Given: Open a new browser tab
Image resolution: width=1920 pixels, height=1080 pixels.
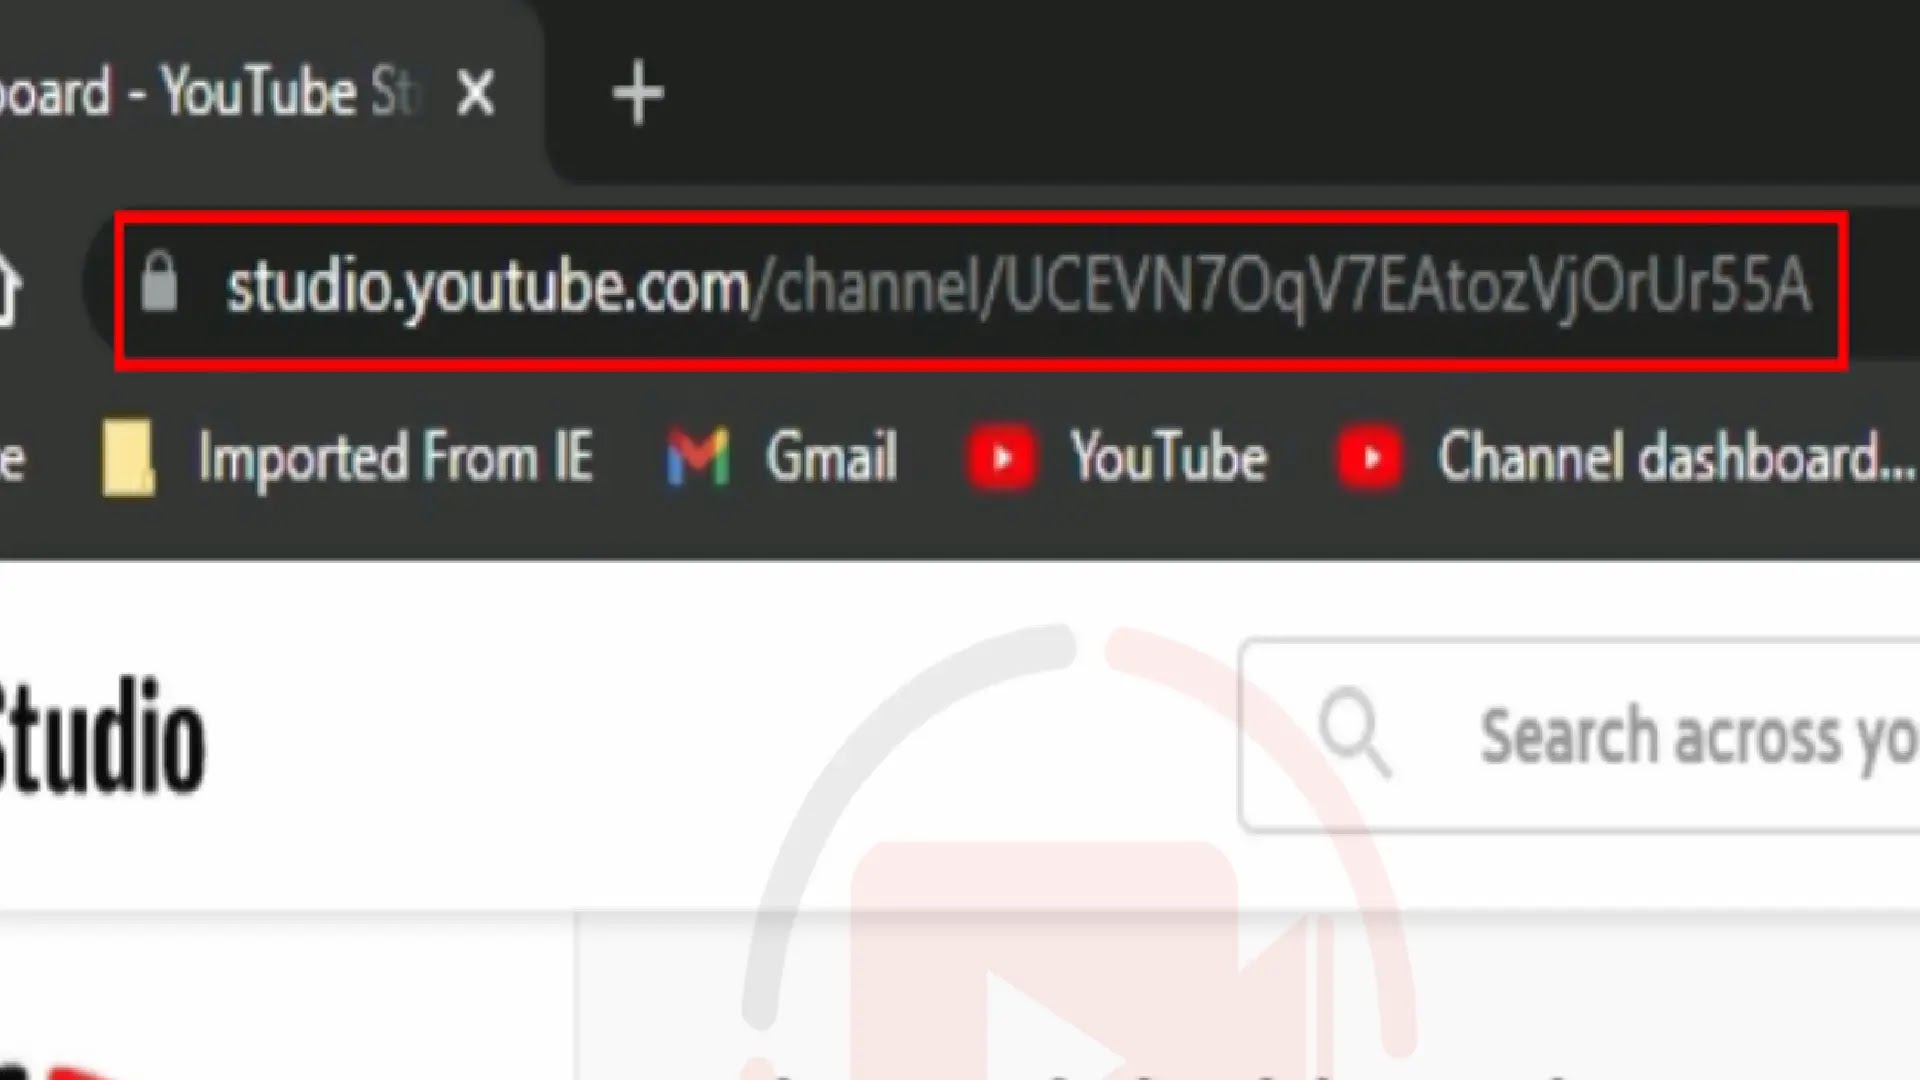Looking at the screenshot, I should 637,93.
